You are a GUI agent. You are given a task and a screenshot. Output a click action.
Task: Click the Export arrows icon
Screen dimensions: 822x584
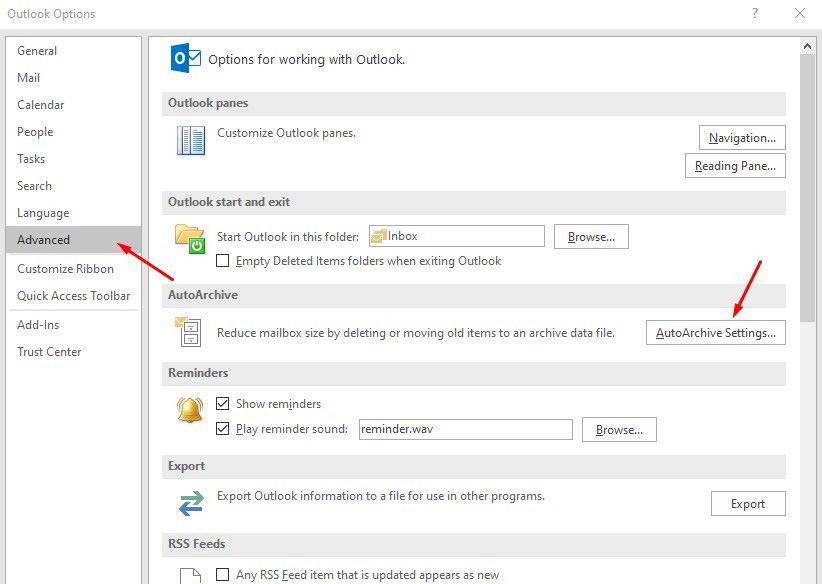[190, 503]
